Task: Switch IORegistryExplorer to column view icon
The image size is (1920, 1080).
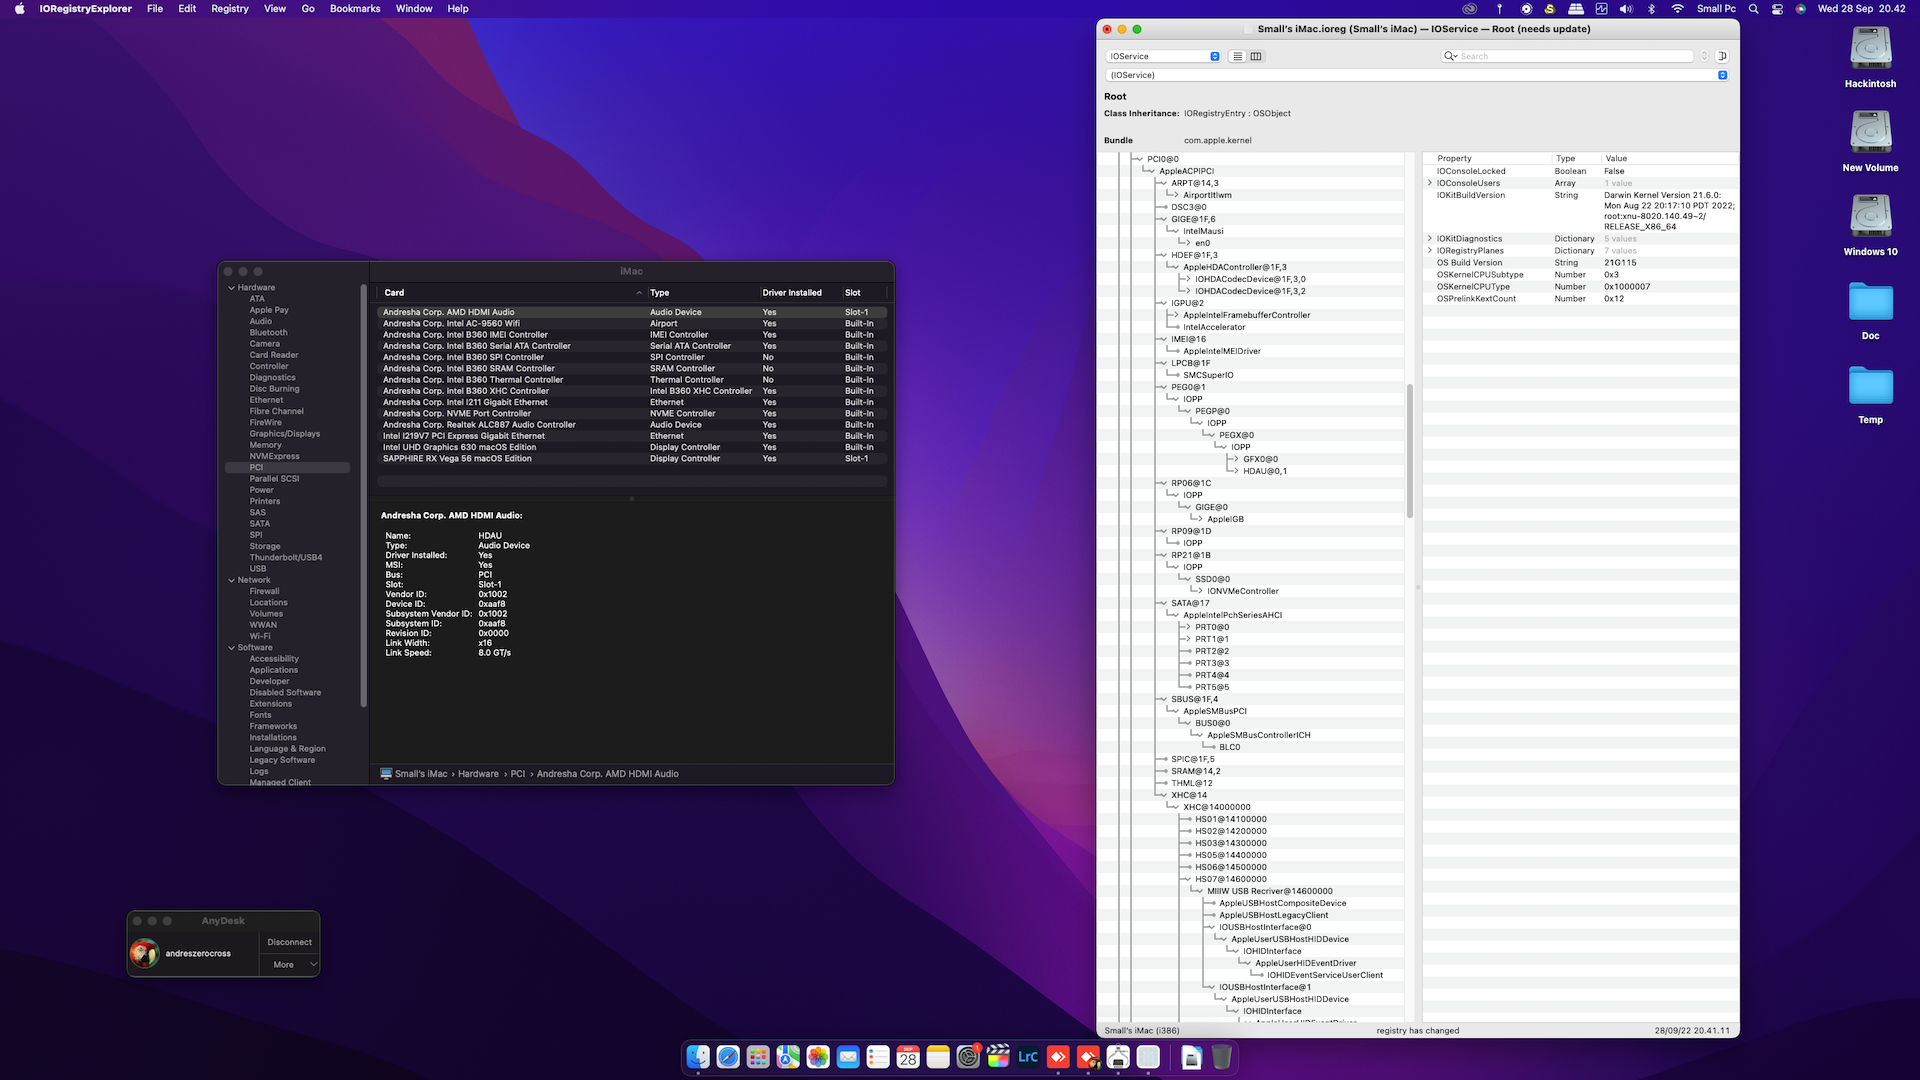Action: coord(1256,56)
